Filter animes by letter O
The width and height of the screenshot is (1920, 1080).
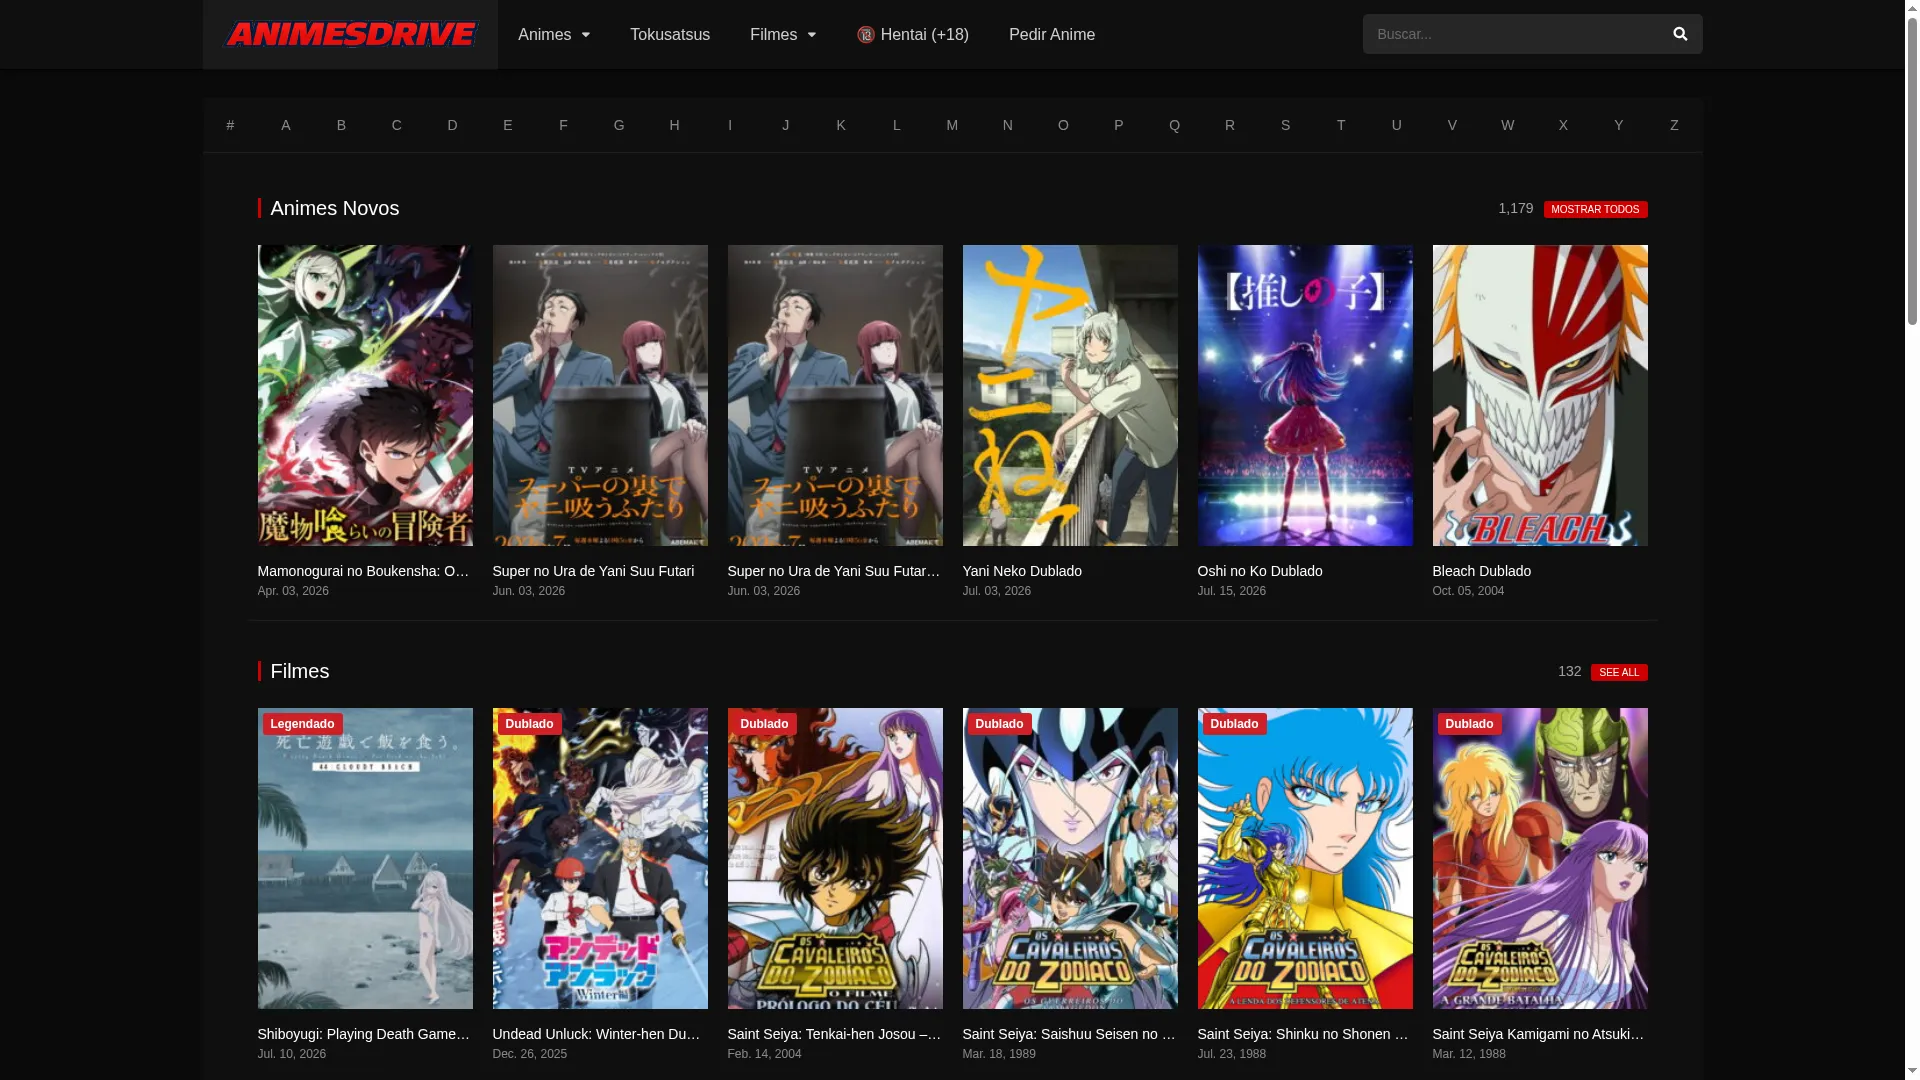pos(1063,125)
